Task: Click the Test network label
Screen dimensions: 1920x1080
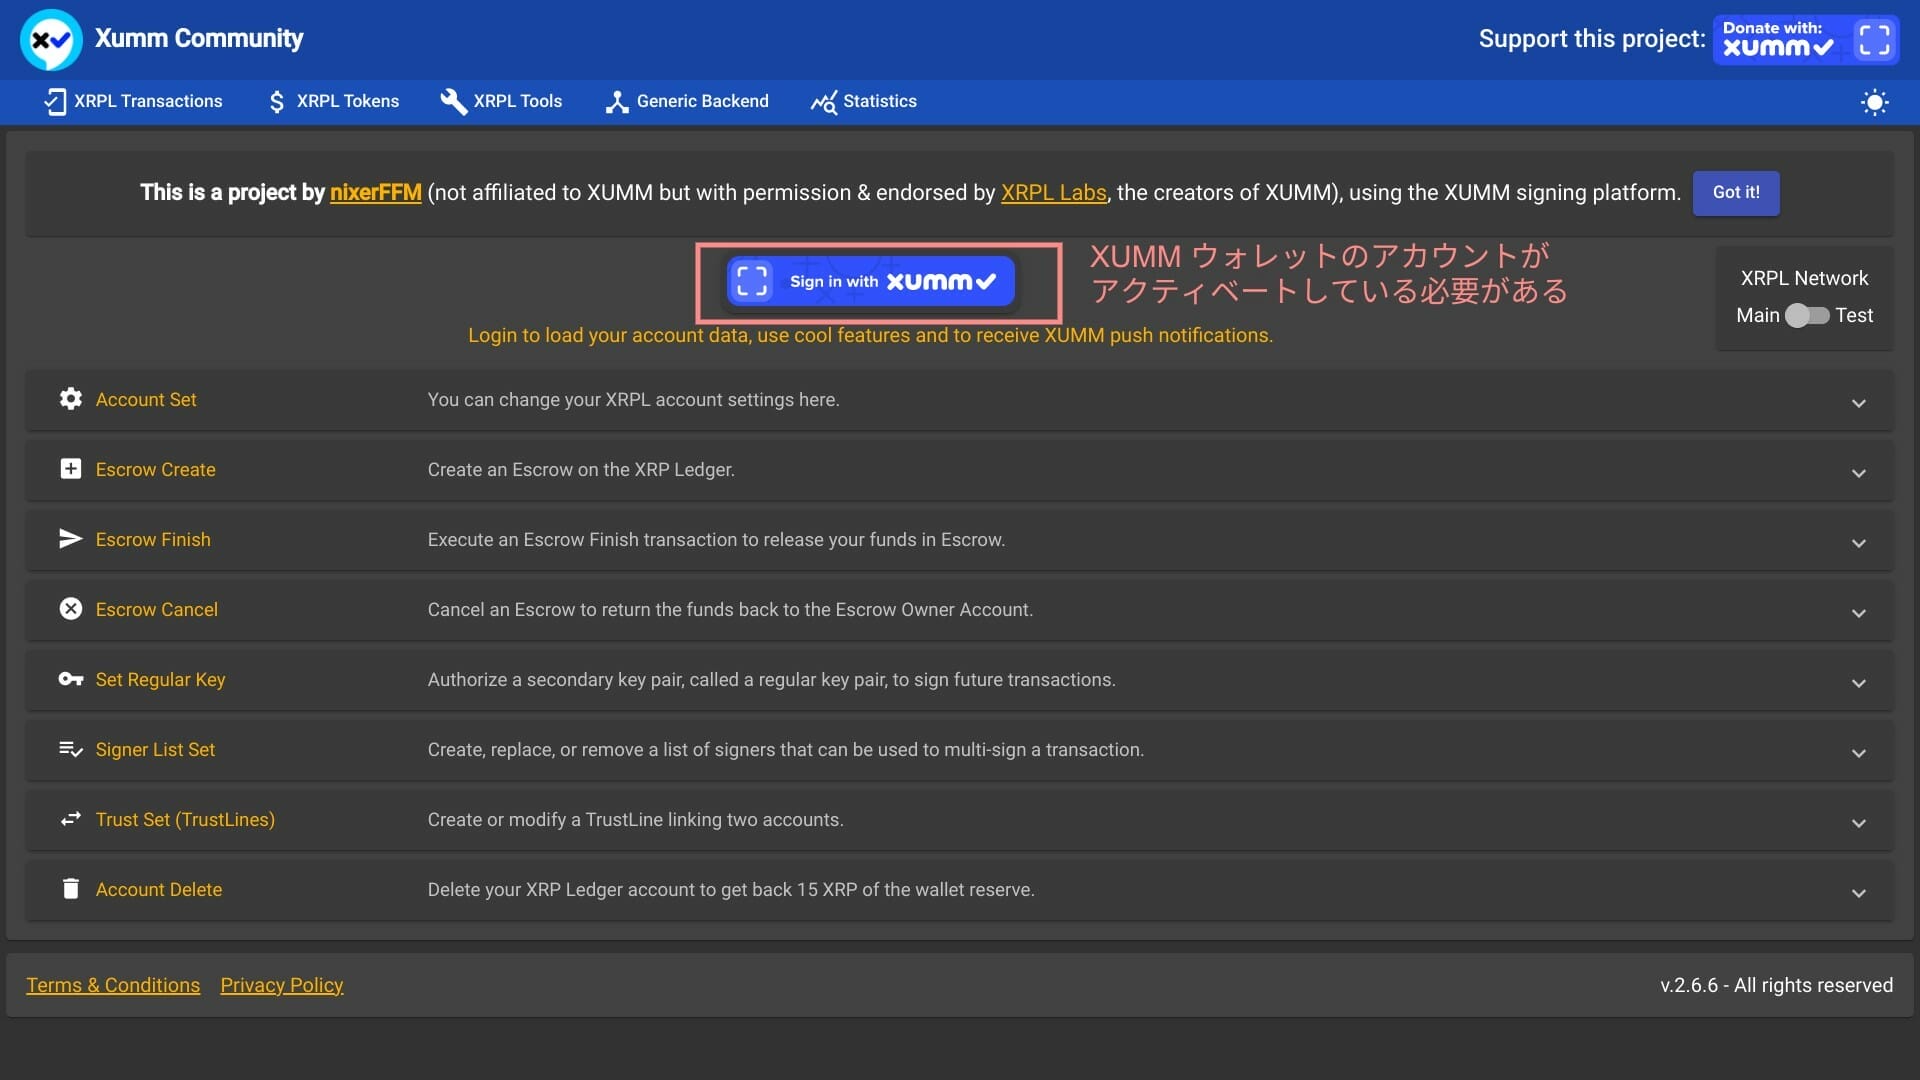Action: coord(1854,315)
